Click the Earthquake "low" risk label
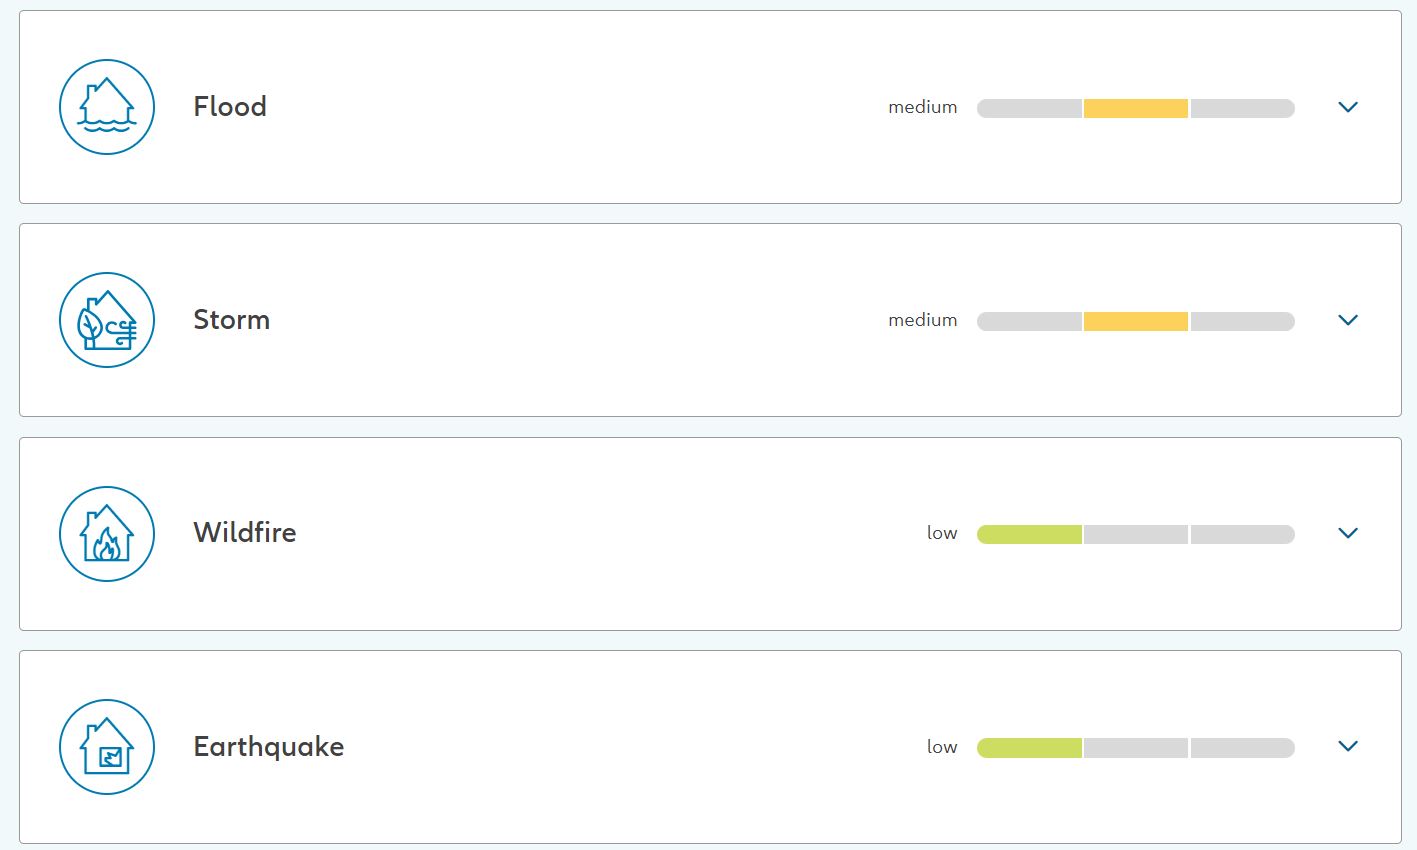This screenshot has width=1417, height=850. [942, 747]
